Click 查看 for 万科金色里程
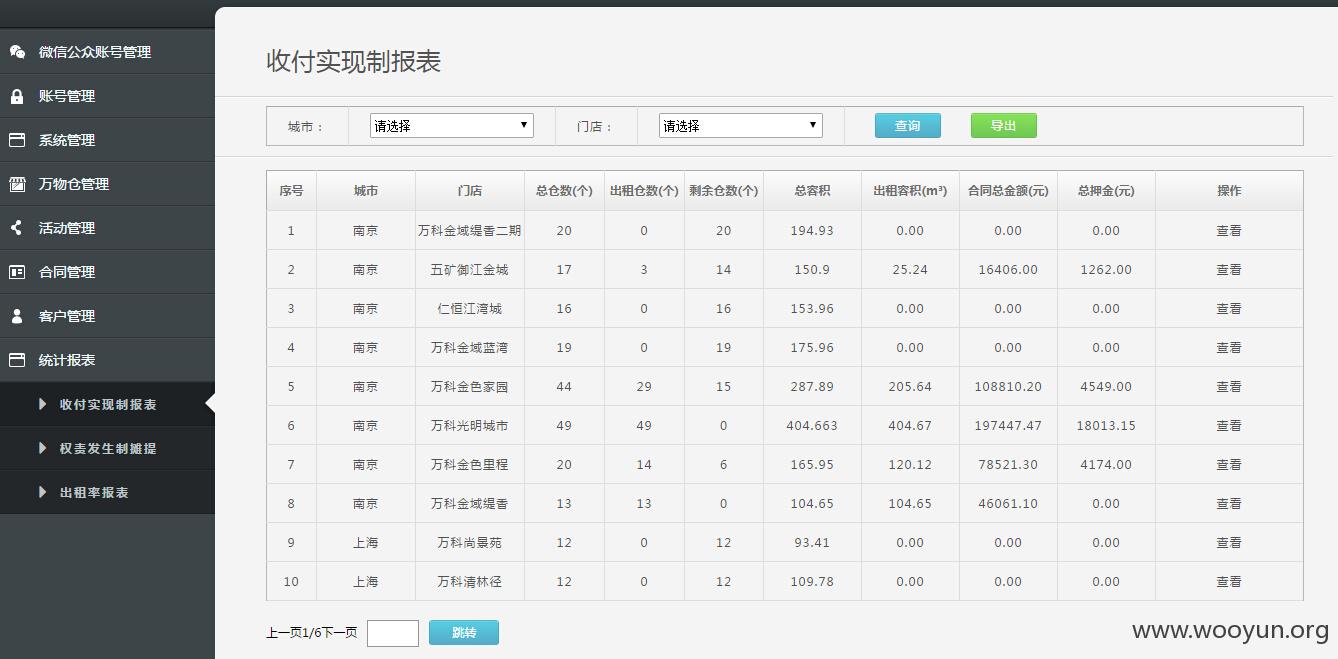Viewport: 1338px width, 659px height. point(1229,464)
